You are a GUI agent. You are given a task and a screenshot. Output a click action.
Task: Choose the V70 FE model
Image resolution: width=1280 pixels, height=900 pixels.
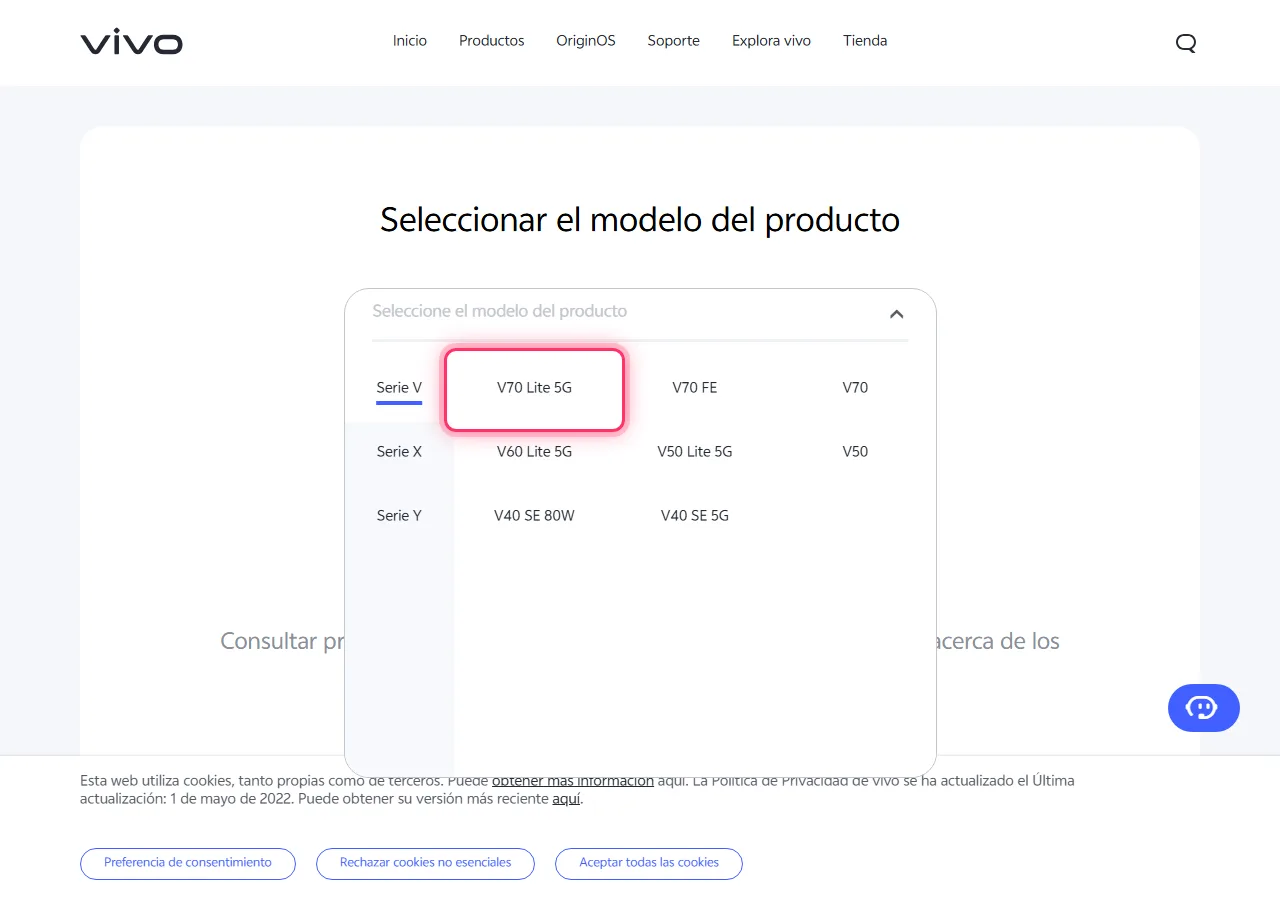coord(695,388)
